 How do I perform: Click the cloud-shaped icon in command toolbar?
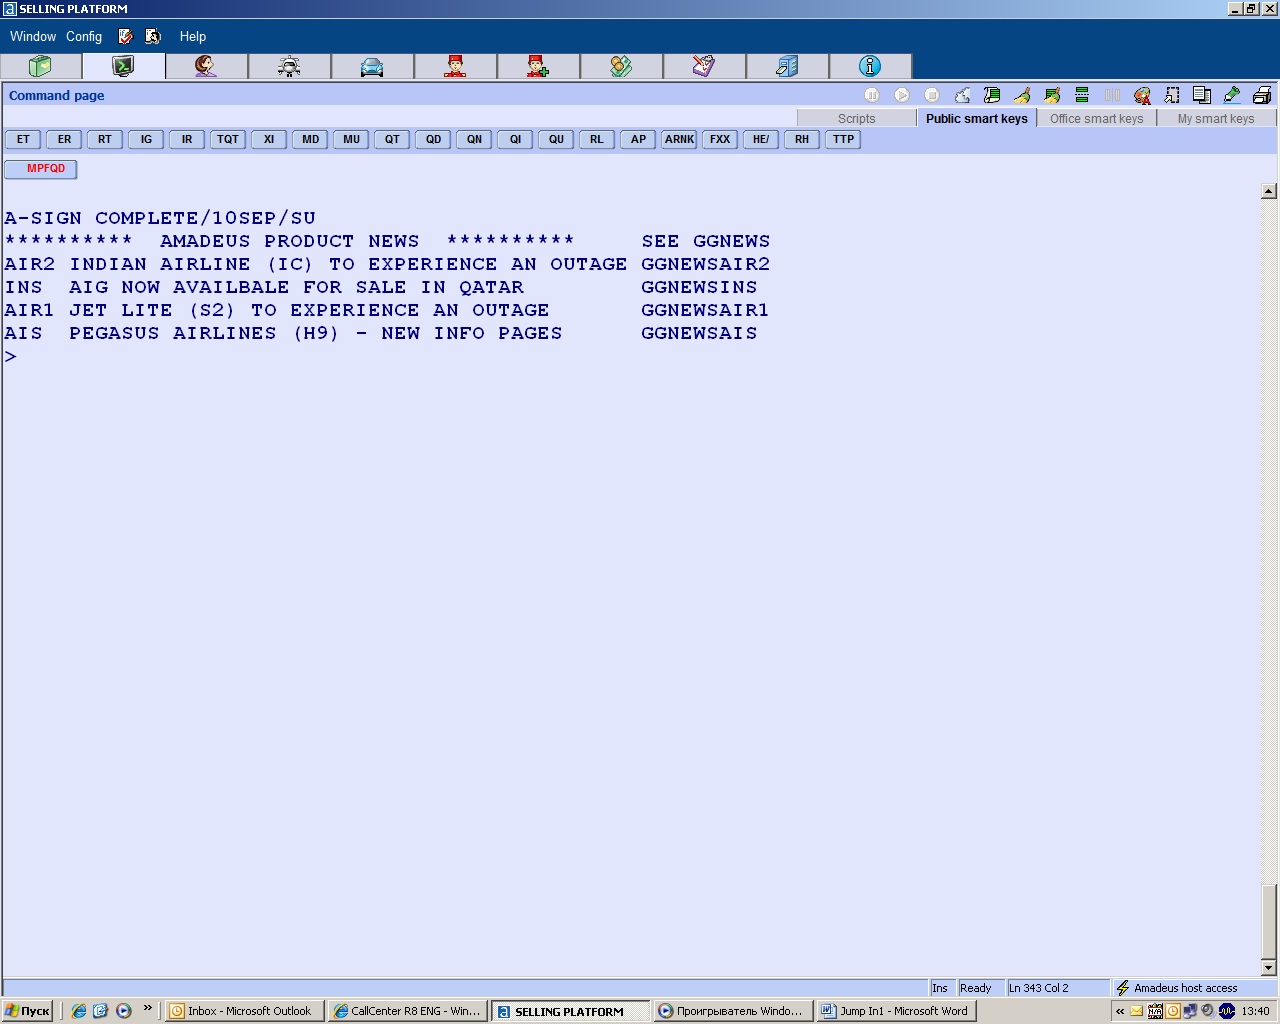point(962,95)
